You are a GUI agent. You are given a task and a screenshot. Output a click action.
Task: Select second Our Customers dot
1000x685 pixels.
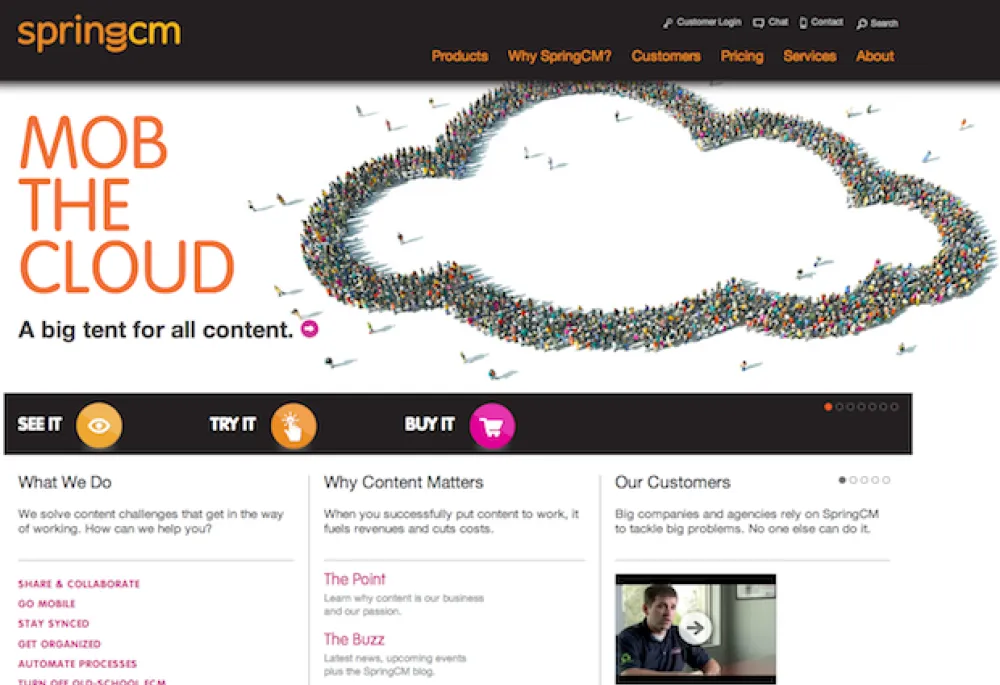853,480
